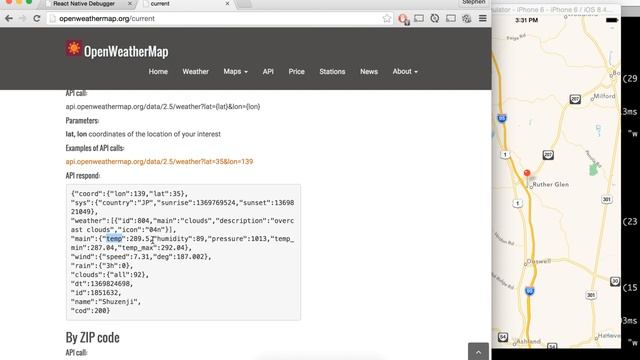Open the new tab button
The width and height of the screenshot is (640, 360).
[244, 4]
